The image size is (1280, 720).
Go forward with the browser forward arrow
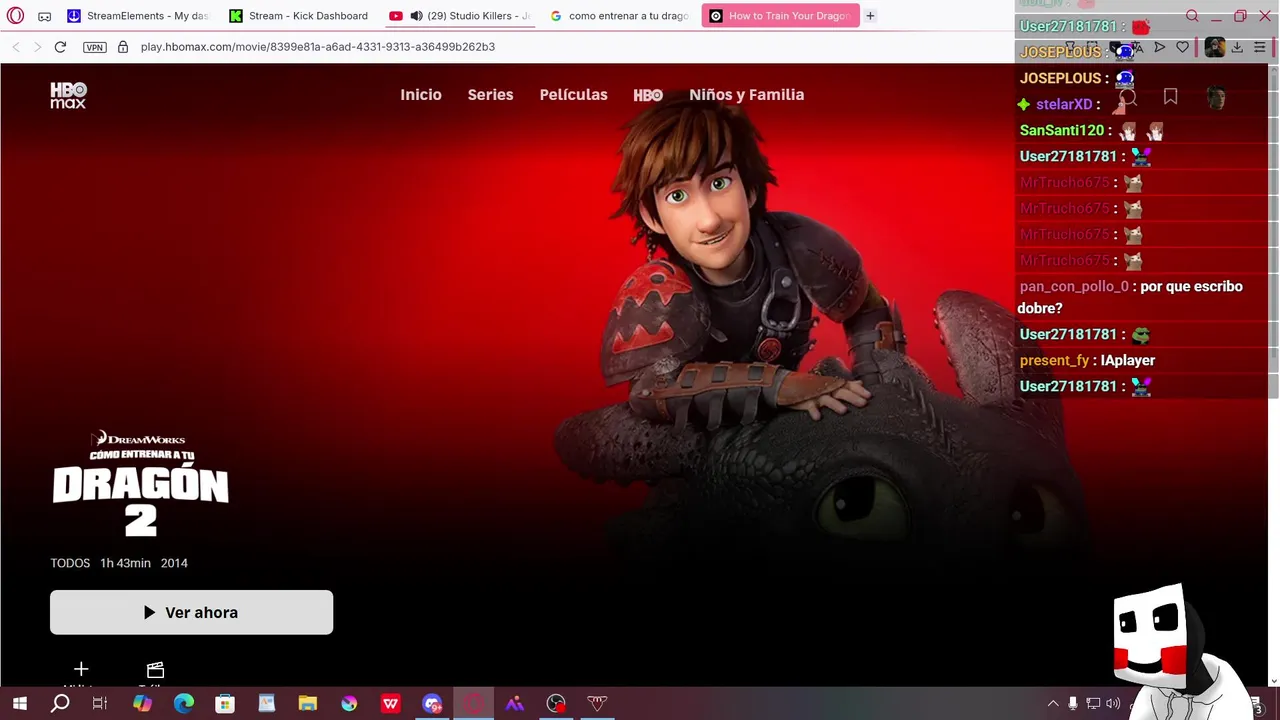click(x=37, y=47)
